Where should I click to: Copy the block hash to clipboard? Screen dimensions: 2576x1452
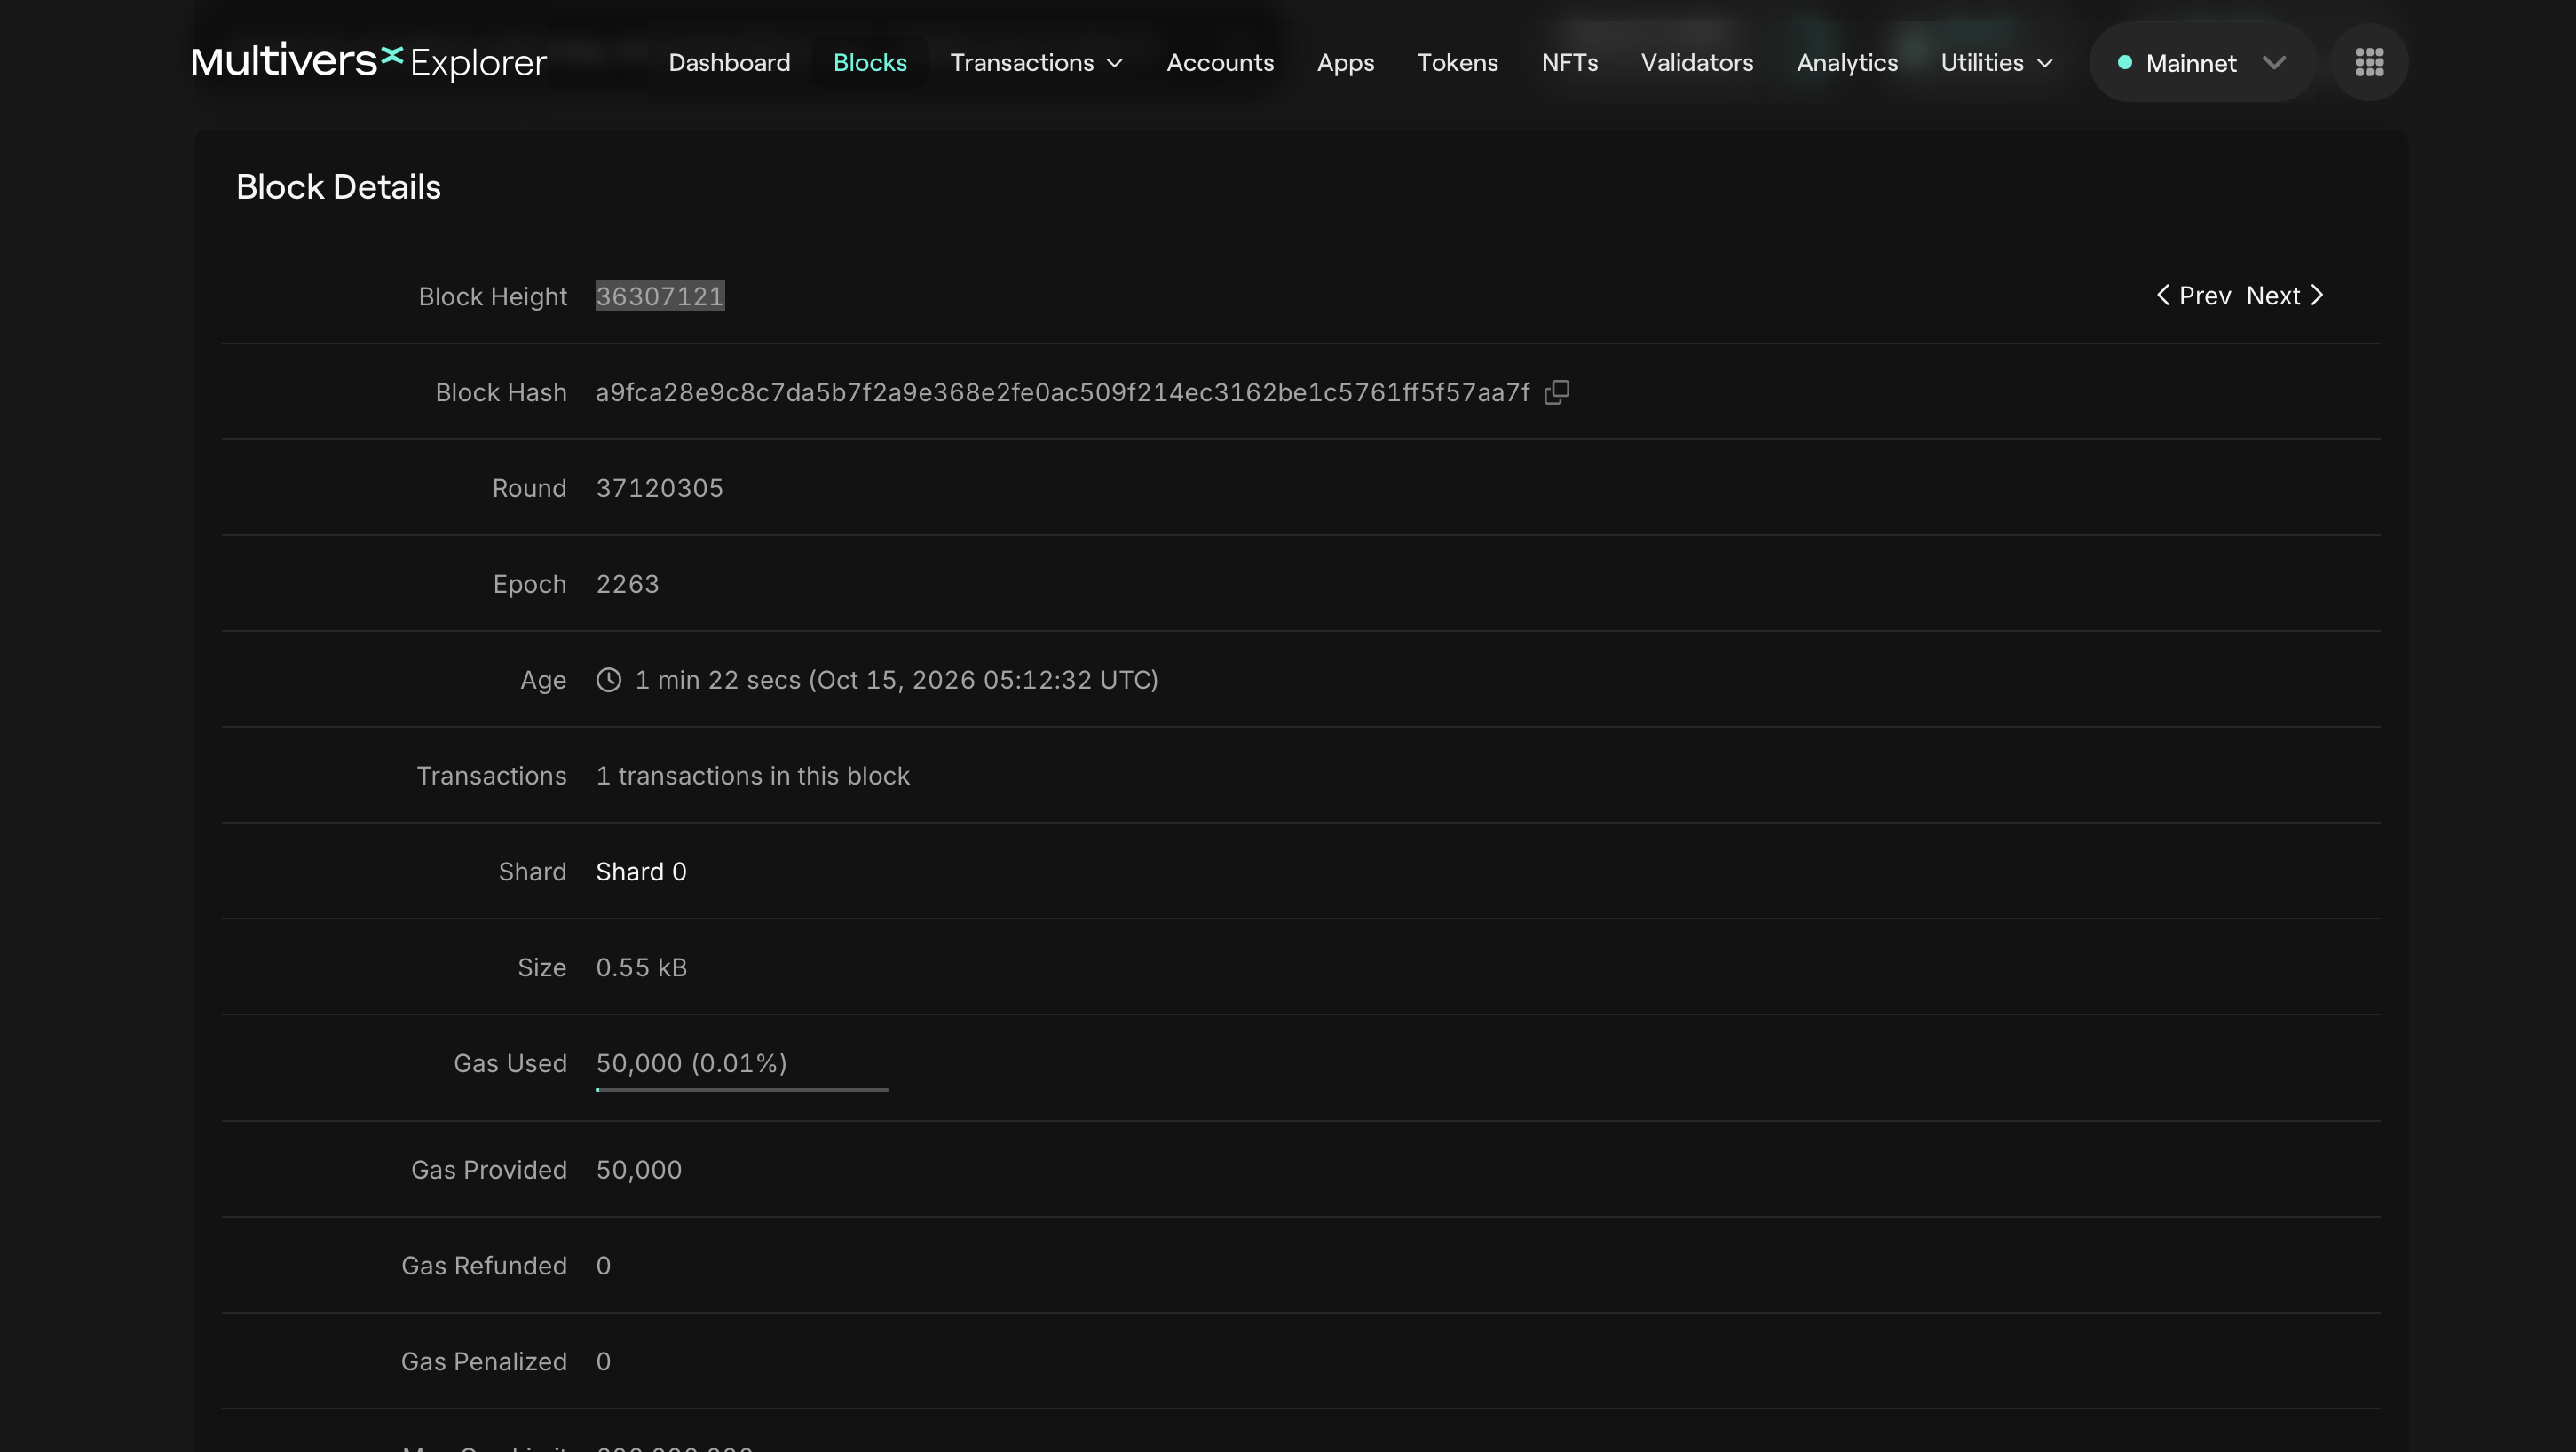pos(1556,392)
